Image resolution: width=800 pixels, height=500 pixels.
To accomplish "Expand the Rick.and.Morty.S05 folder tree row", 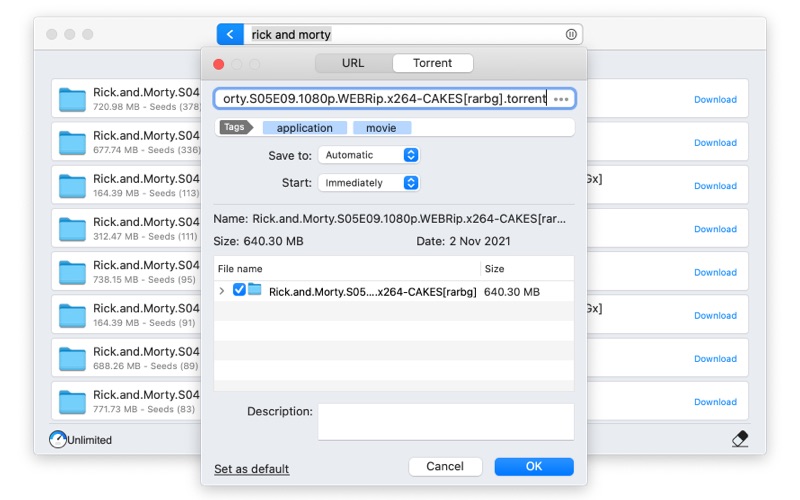I will click(221, 291).
